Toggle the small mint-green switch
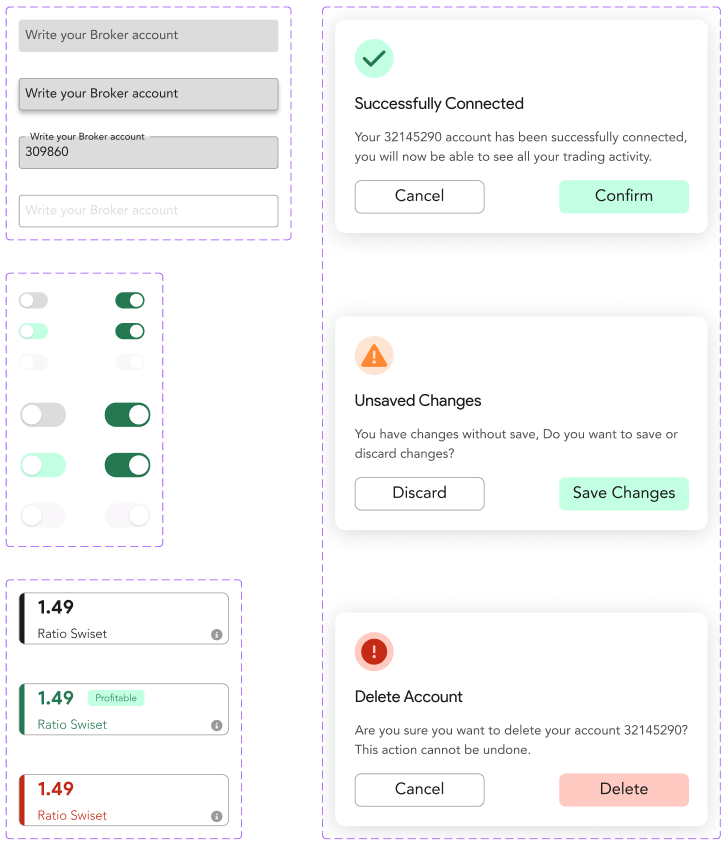Viewport: 724px width, 845px height. click(x=33, y=331)
